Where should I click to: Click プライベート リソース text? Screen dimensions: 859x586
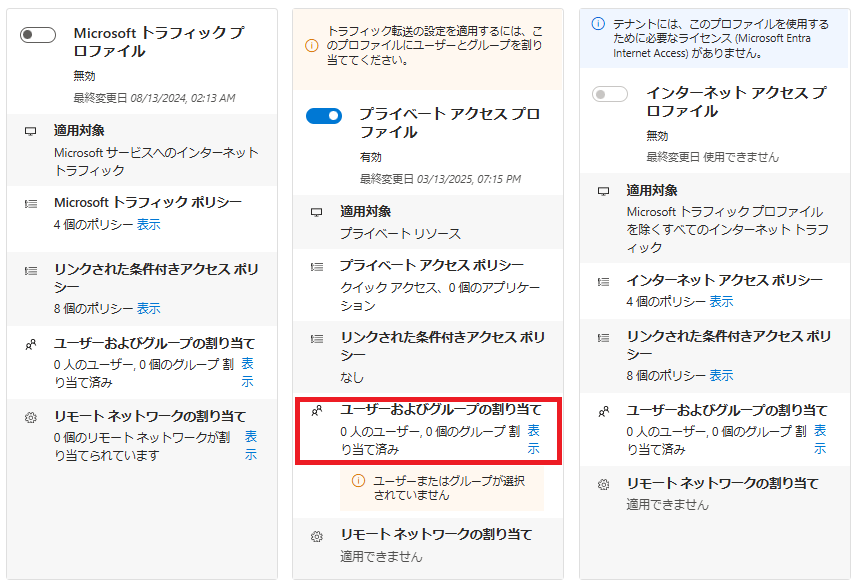400,234
